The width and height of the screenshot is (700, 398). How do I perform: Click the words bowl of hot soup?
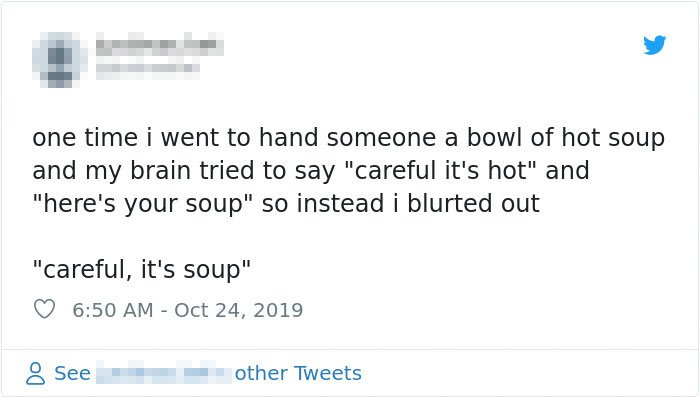pyautogui.click(x=566, y=137)
